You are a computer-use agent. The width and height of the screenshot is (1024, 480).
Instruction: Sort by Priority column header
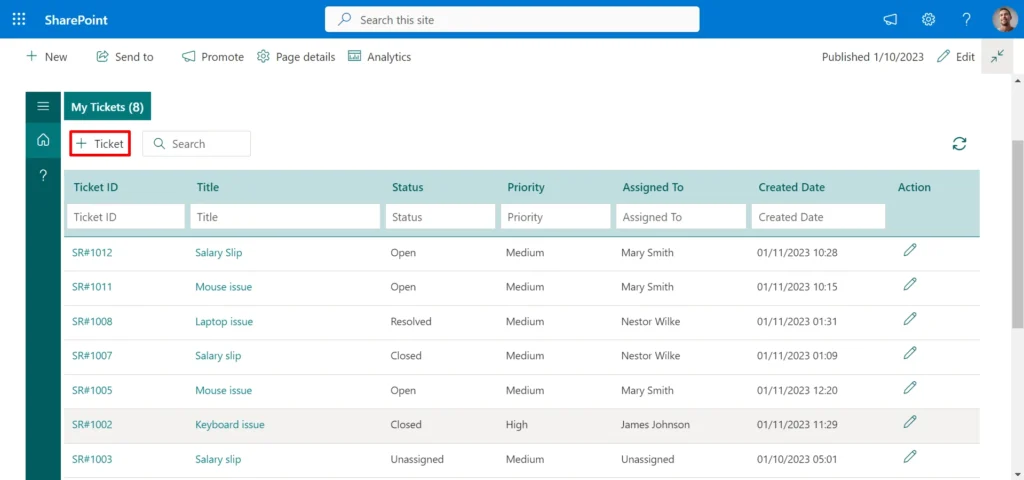click(x=526, y=187)
